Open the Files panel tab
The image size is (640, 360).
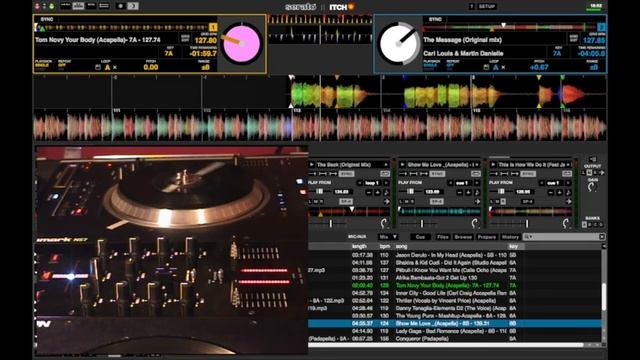442,237
